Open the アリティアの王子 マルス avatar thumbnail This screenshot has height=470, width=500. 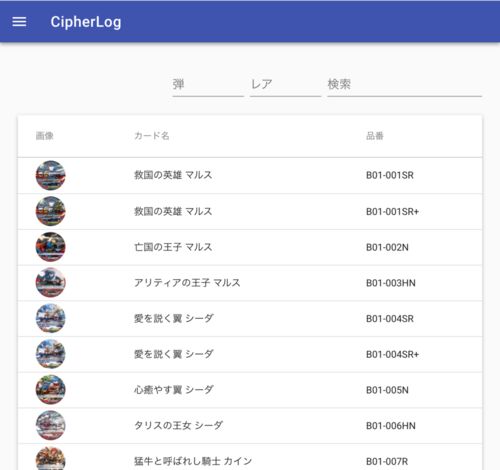tap(50, 283)
